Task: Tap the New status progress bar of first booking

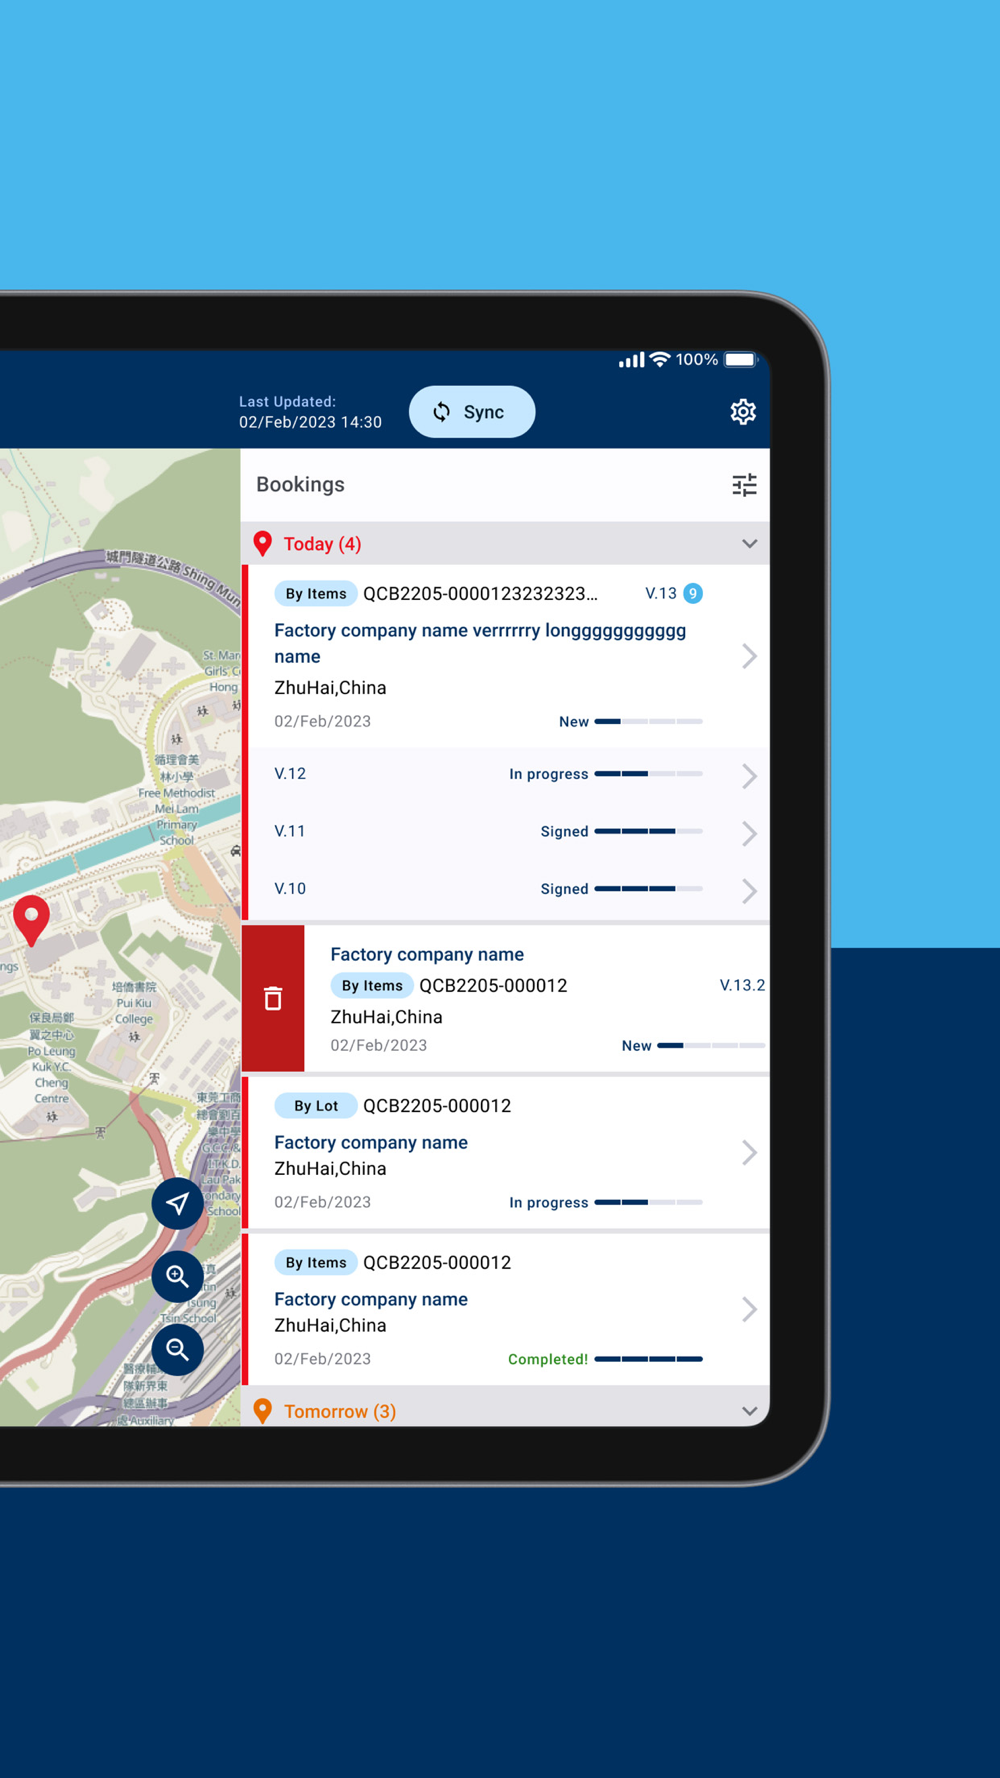Action: 649,721
